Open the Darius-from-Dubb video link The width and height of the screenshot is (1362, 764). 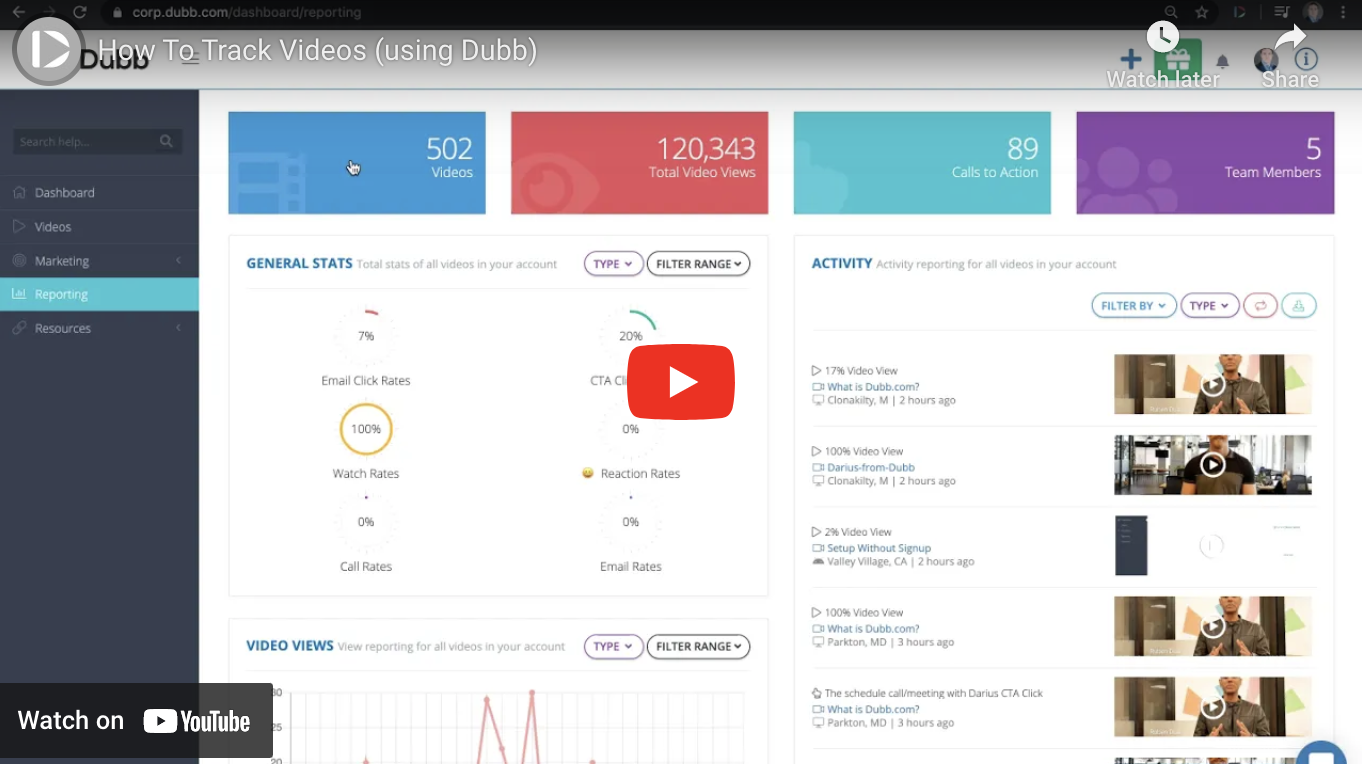870,467
